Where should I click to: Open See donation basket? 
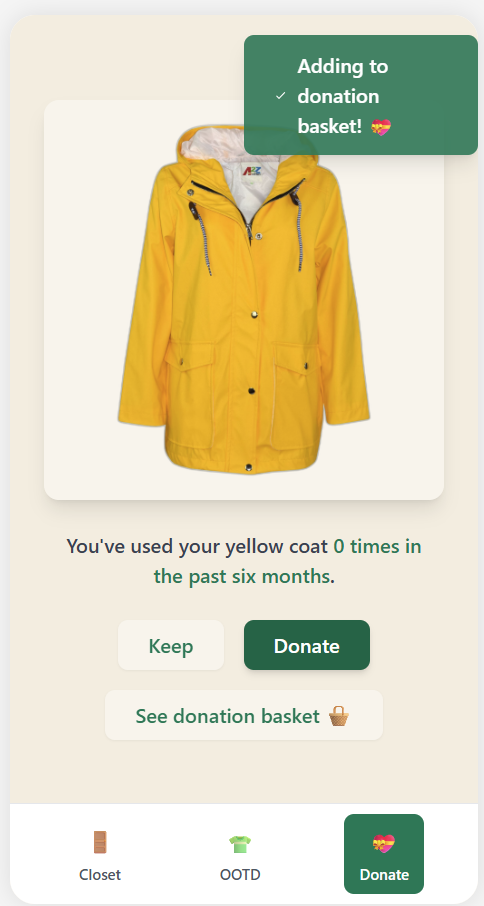[244, 715]
